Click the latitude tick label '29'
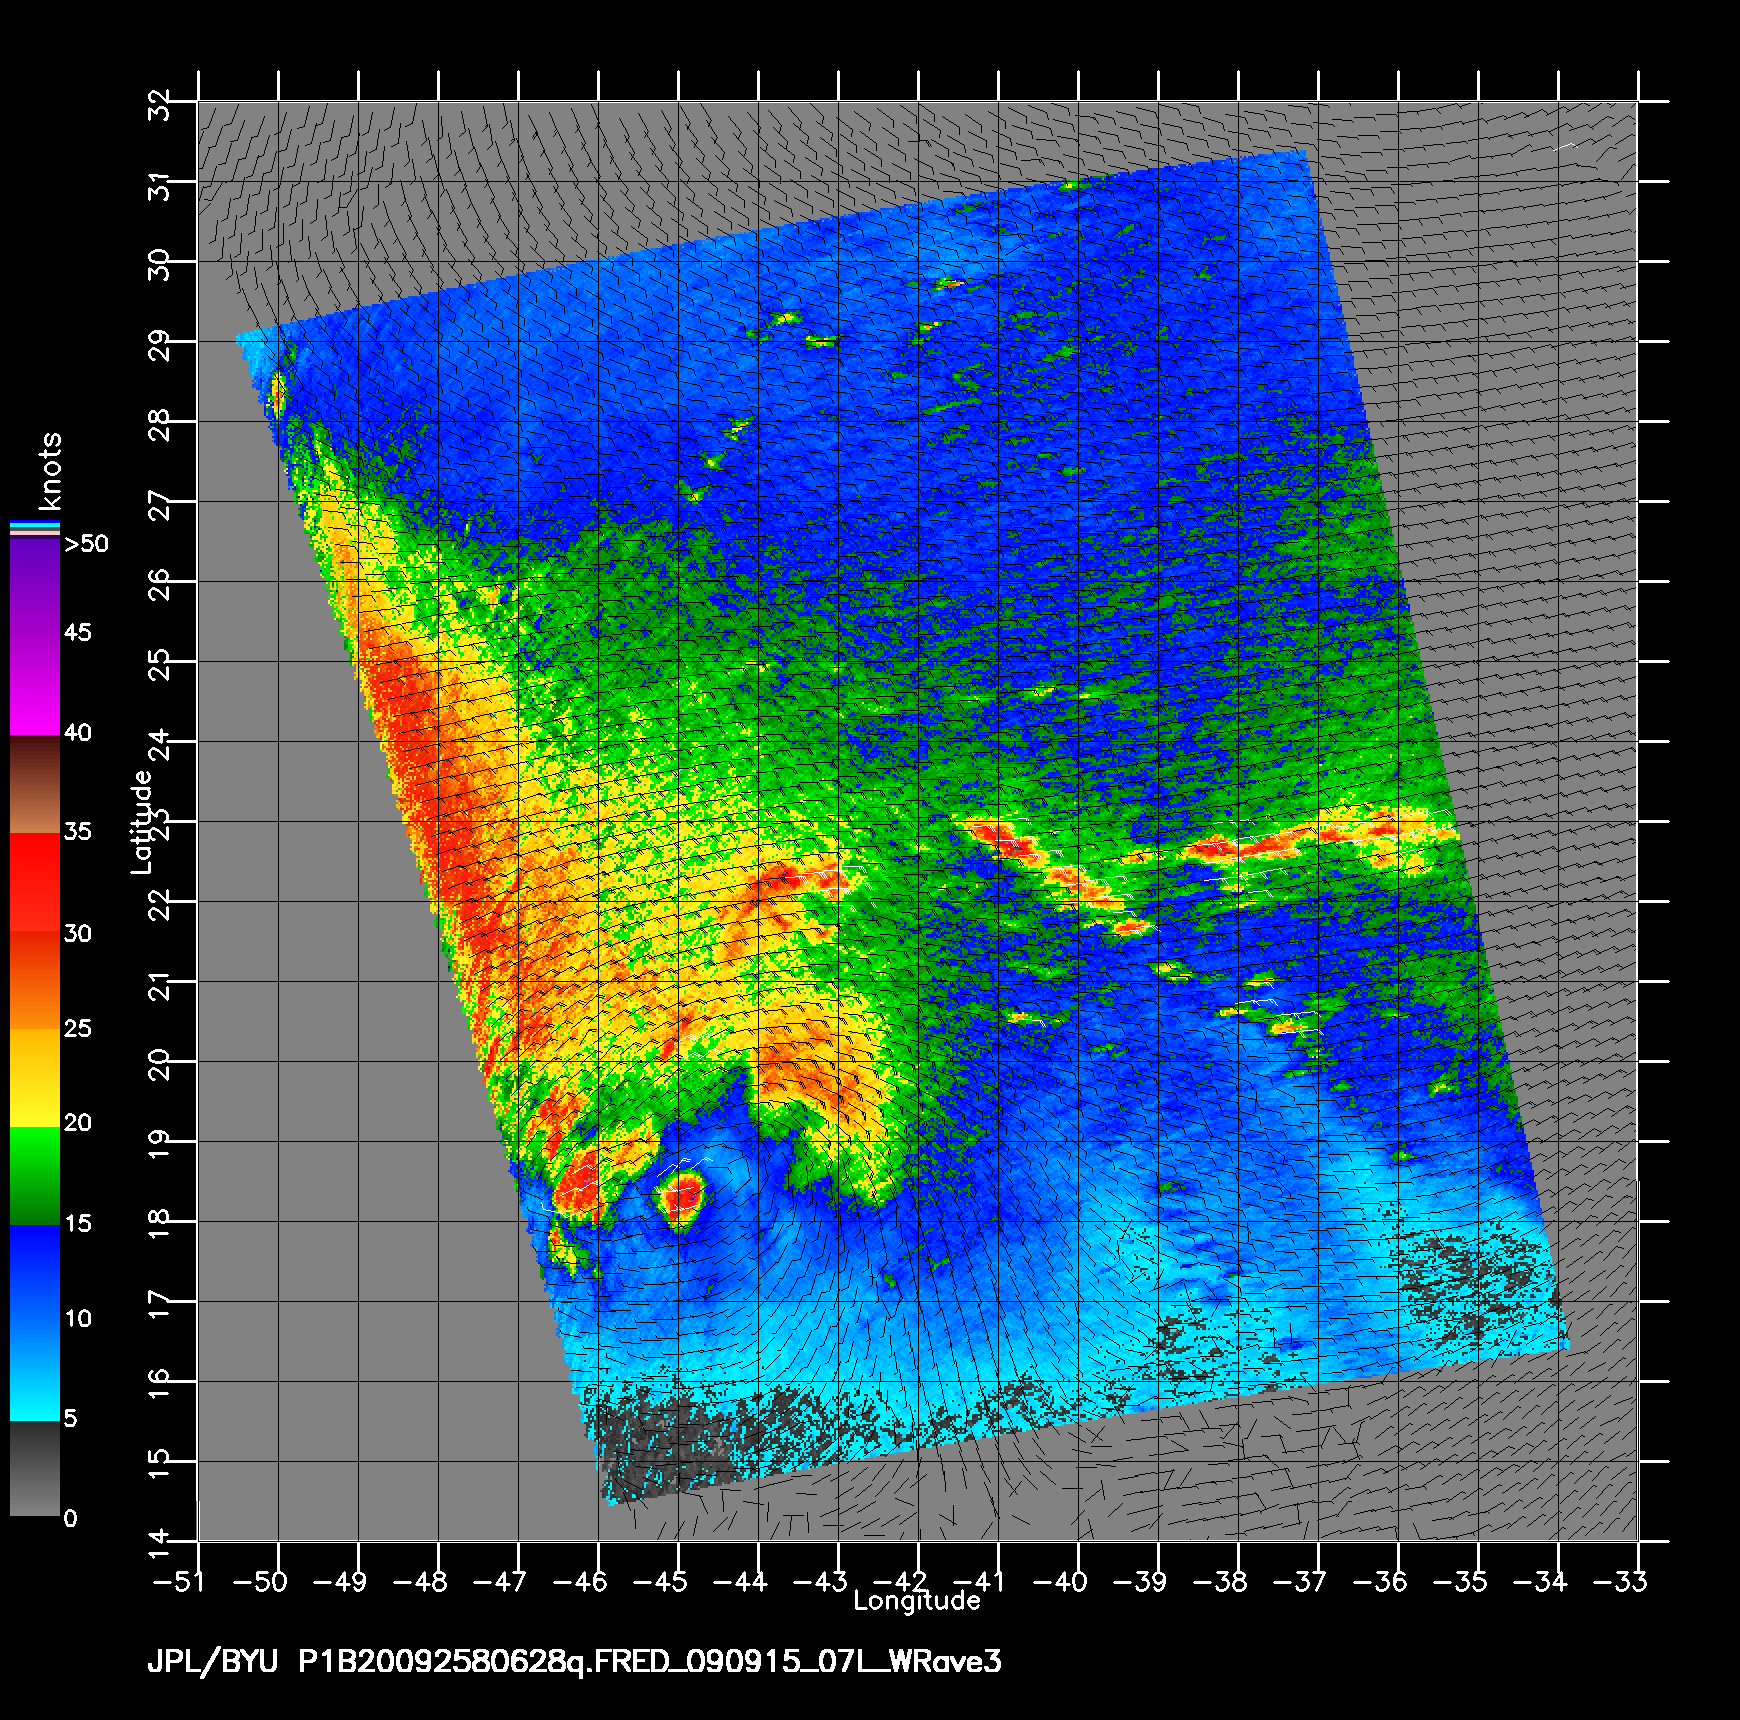Screen dimensions: 1740x1720 pos(160,345)
